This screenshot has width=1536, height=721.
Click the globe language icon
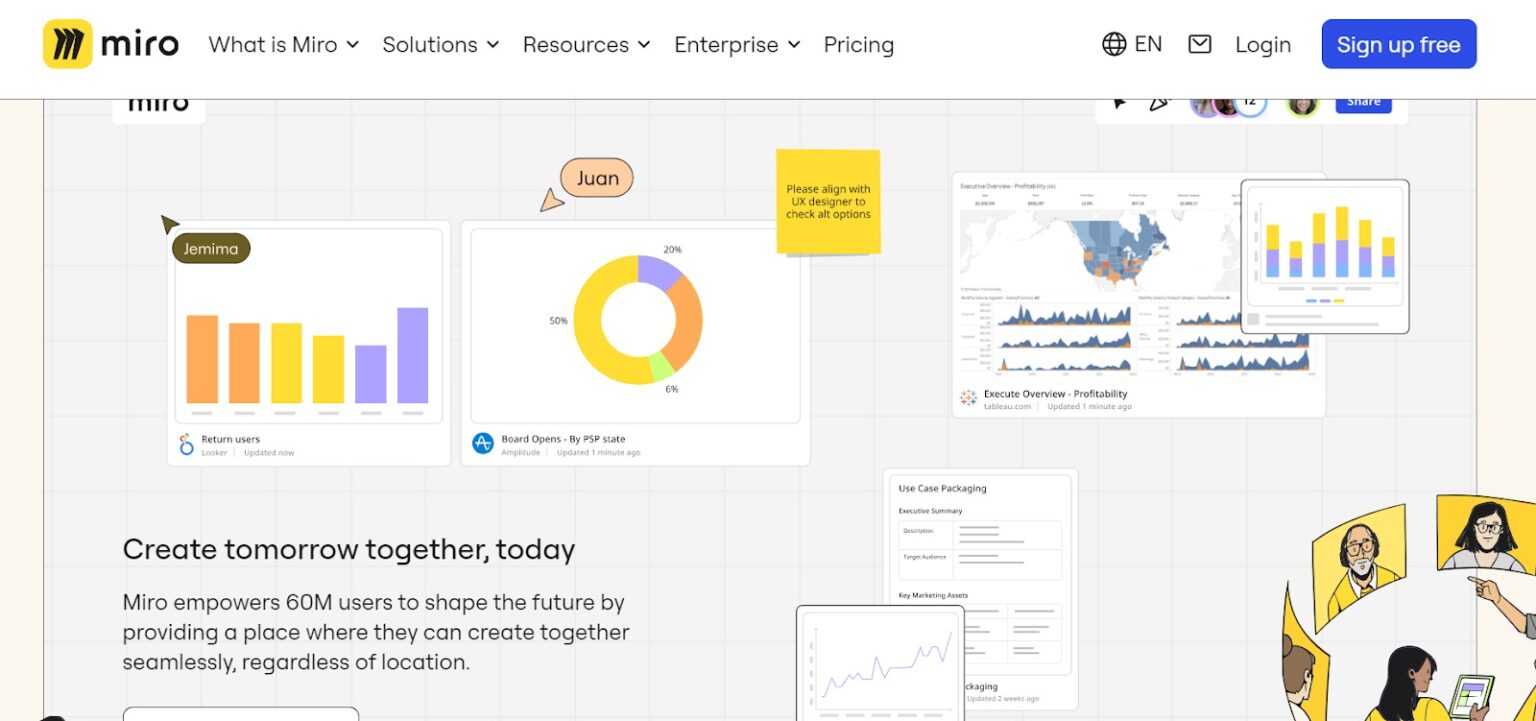tap(1114, 44)
